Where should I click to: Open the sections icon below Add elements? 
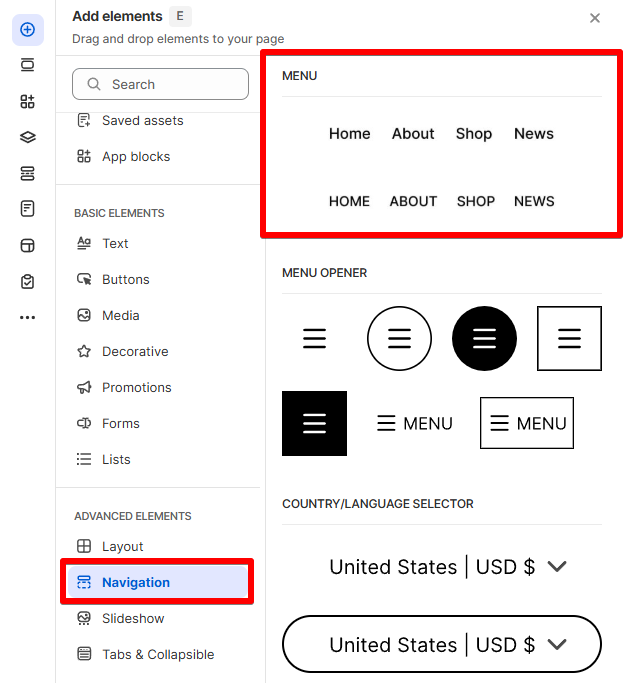point(27,65)
